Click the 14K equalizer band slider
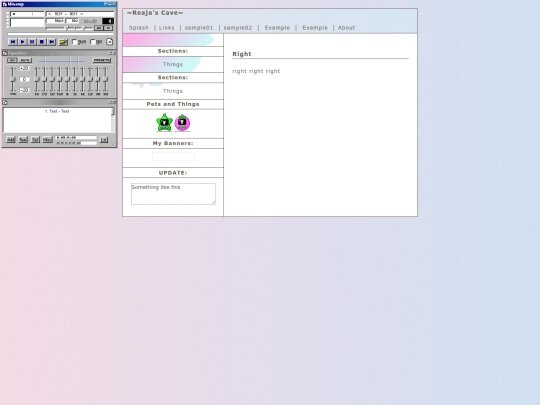Viewport: 540px width, 405px height. point(98,80)
